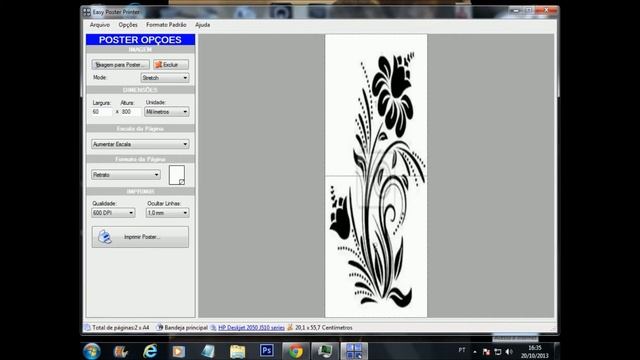Click the PT language indicator

click(x=462, y=350)
